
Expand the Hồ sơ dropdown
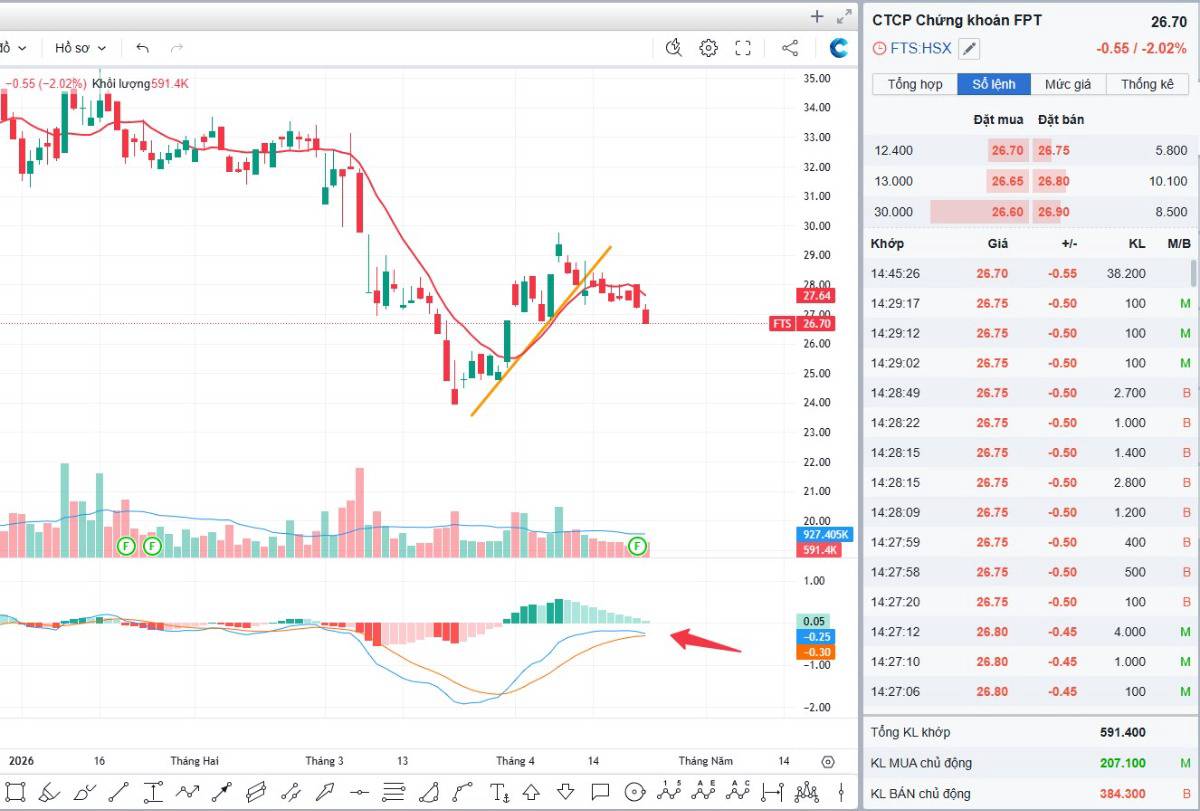(x=80, y=48)
